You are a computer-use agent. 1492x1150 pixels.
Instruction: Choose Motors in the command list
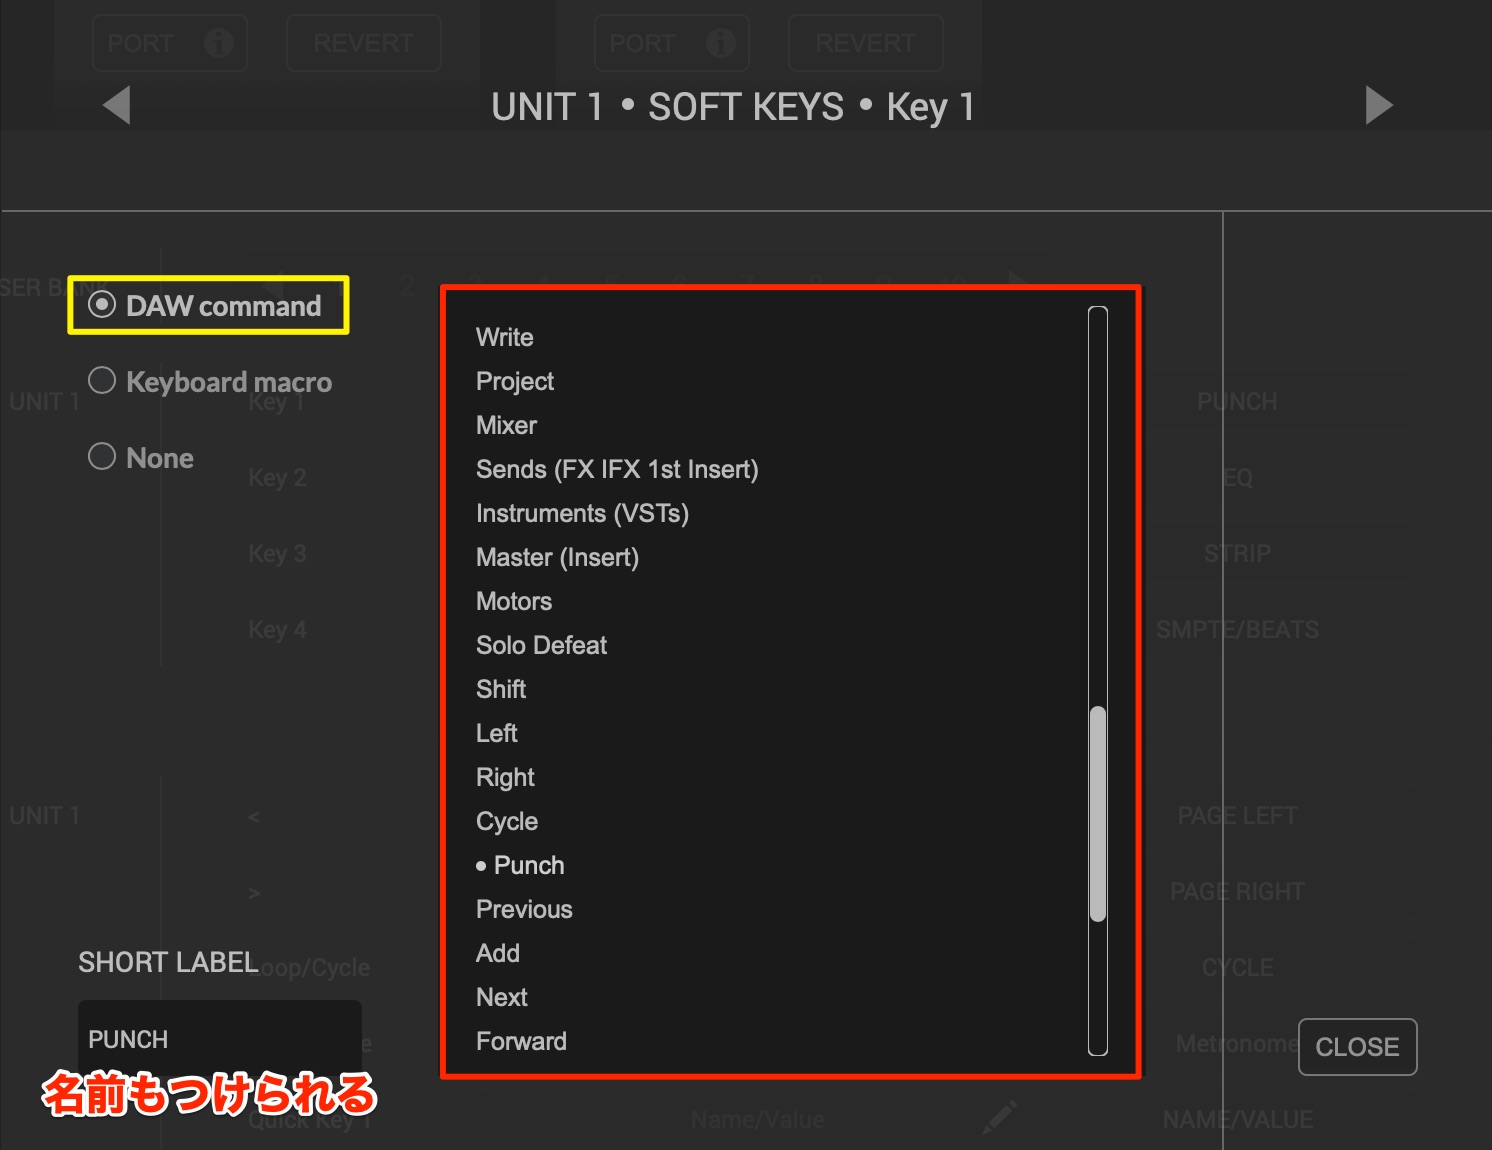coord(514,601)
